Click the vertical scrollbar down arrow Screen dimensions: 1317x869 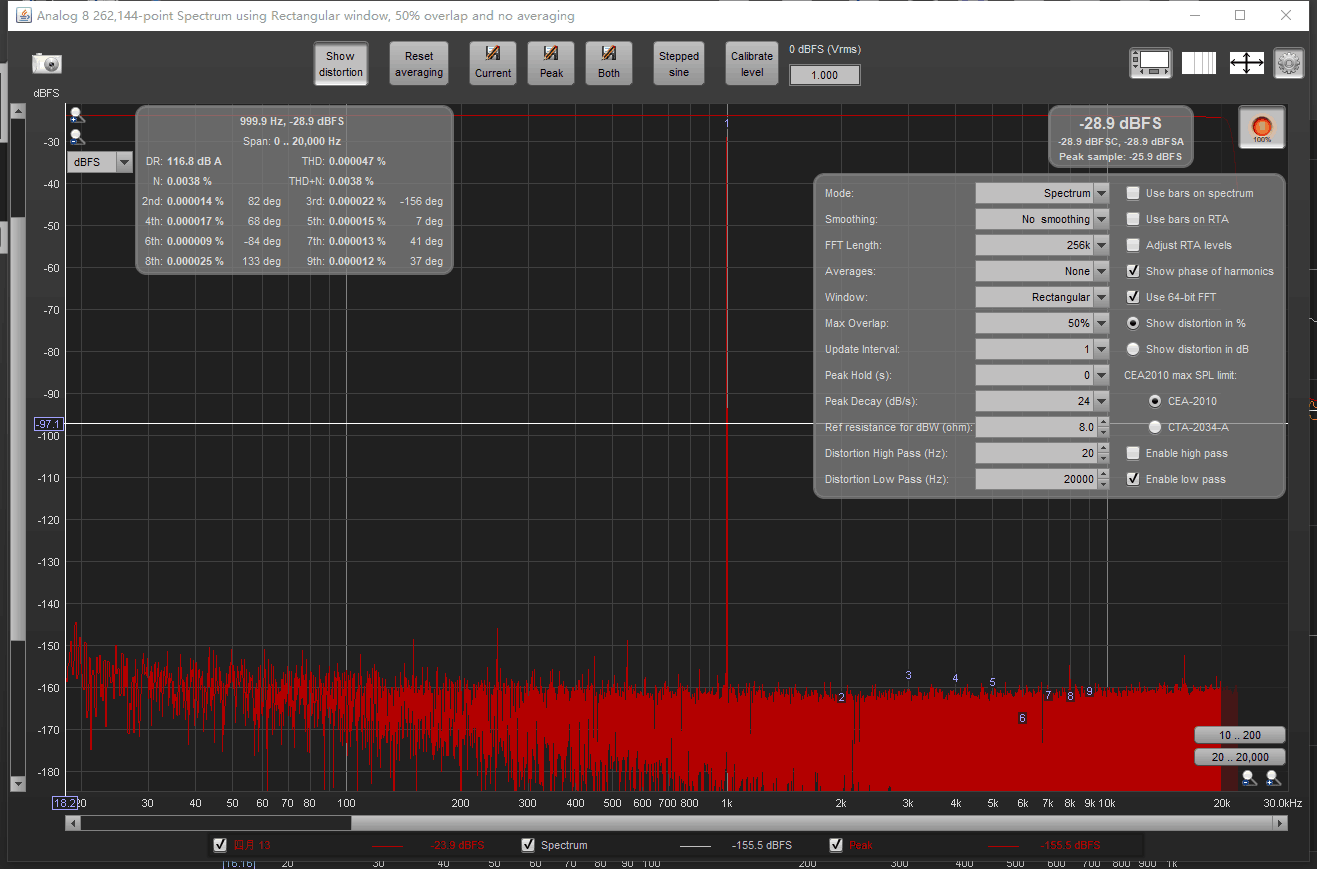click(x=17, y=785)
